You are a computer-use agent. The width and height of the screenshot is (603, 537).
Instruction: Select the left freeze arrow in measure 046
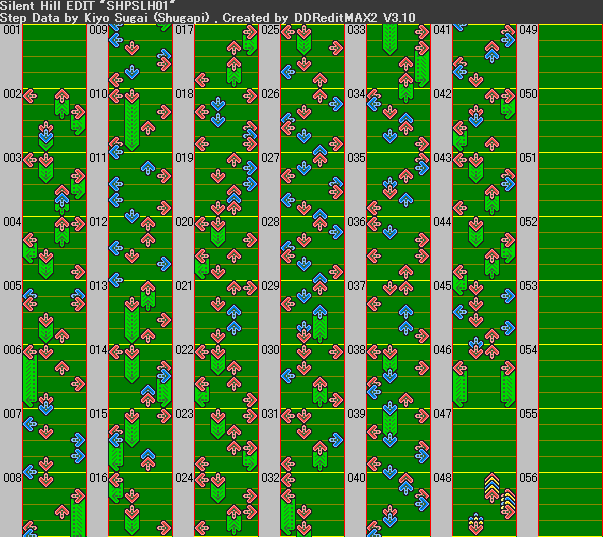tap(460, 384)
